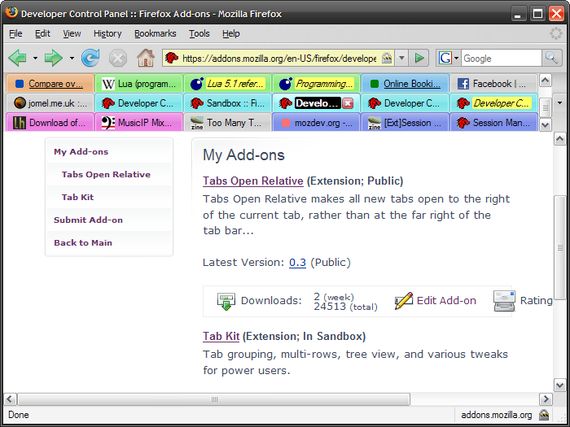Screen dimensions: 570x427
Task: Open the Bookmarks menu
Action: (155, 34)
